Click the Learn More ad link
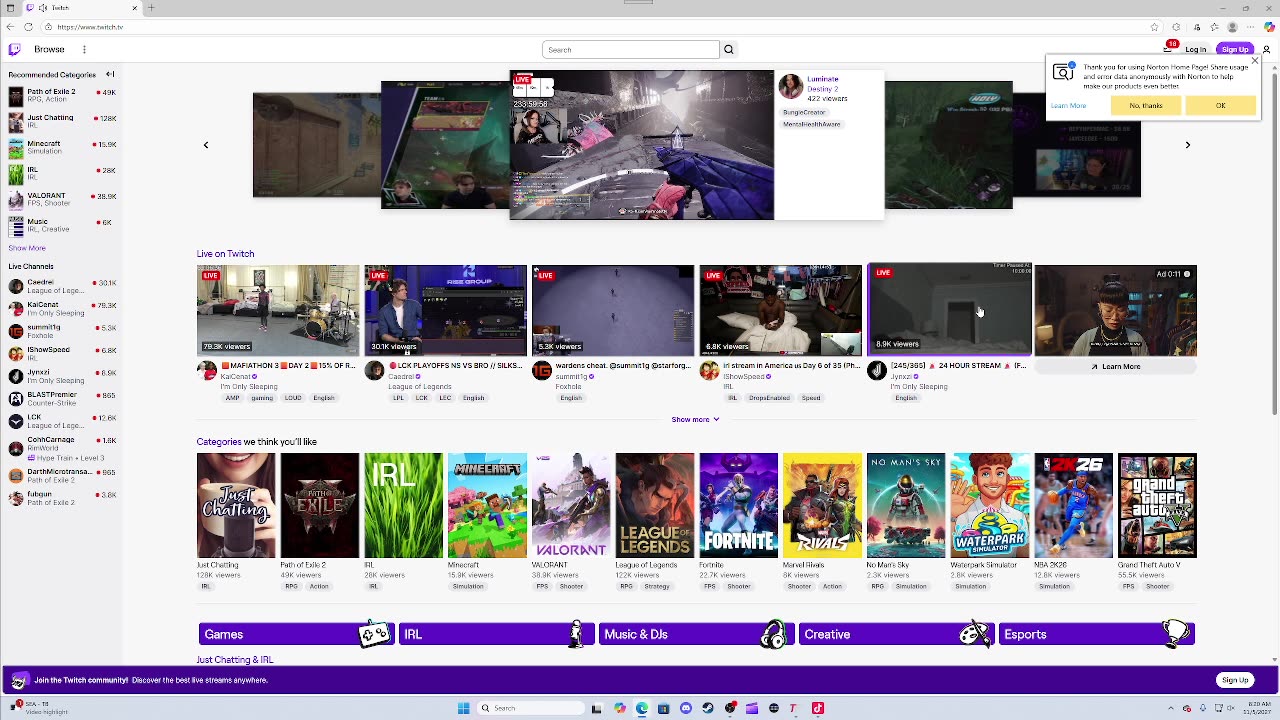Image resolution: width=1280 pixels, height=720 pixels. [x=1116, y=366]
